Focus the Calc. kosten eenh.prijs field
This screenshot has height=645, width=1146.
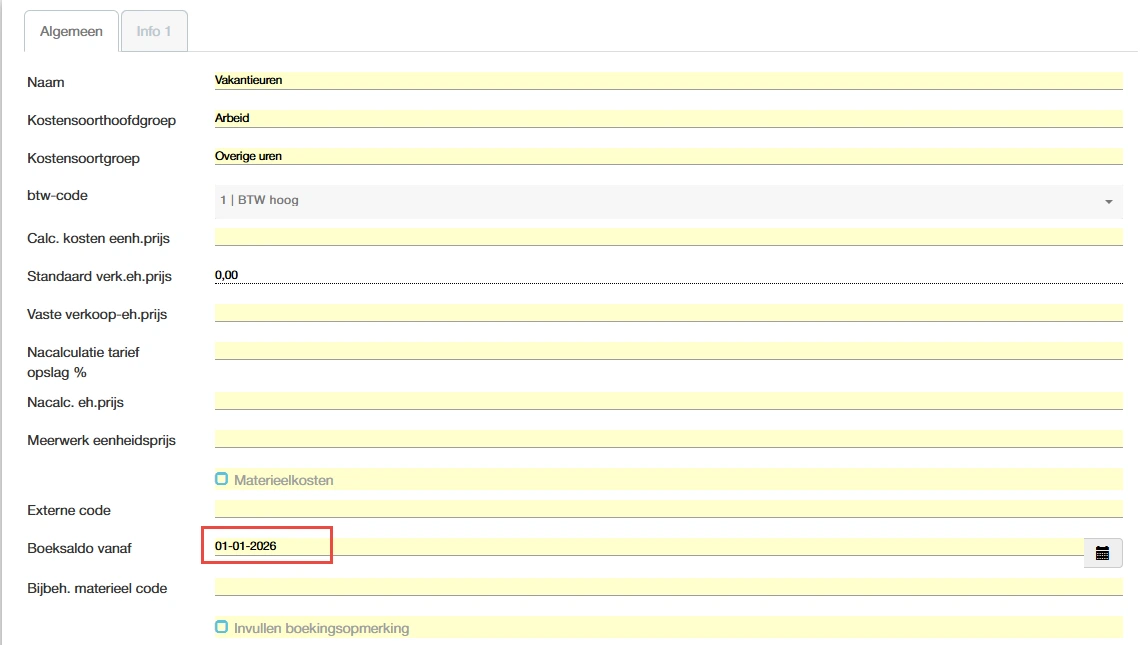tap(668, 236)
